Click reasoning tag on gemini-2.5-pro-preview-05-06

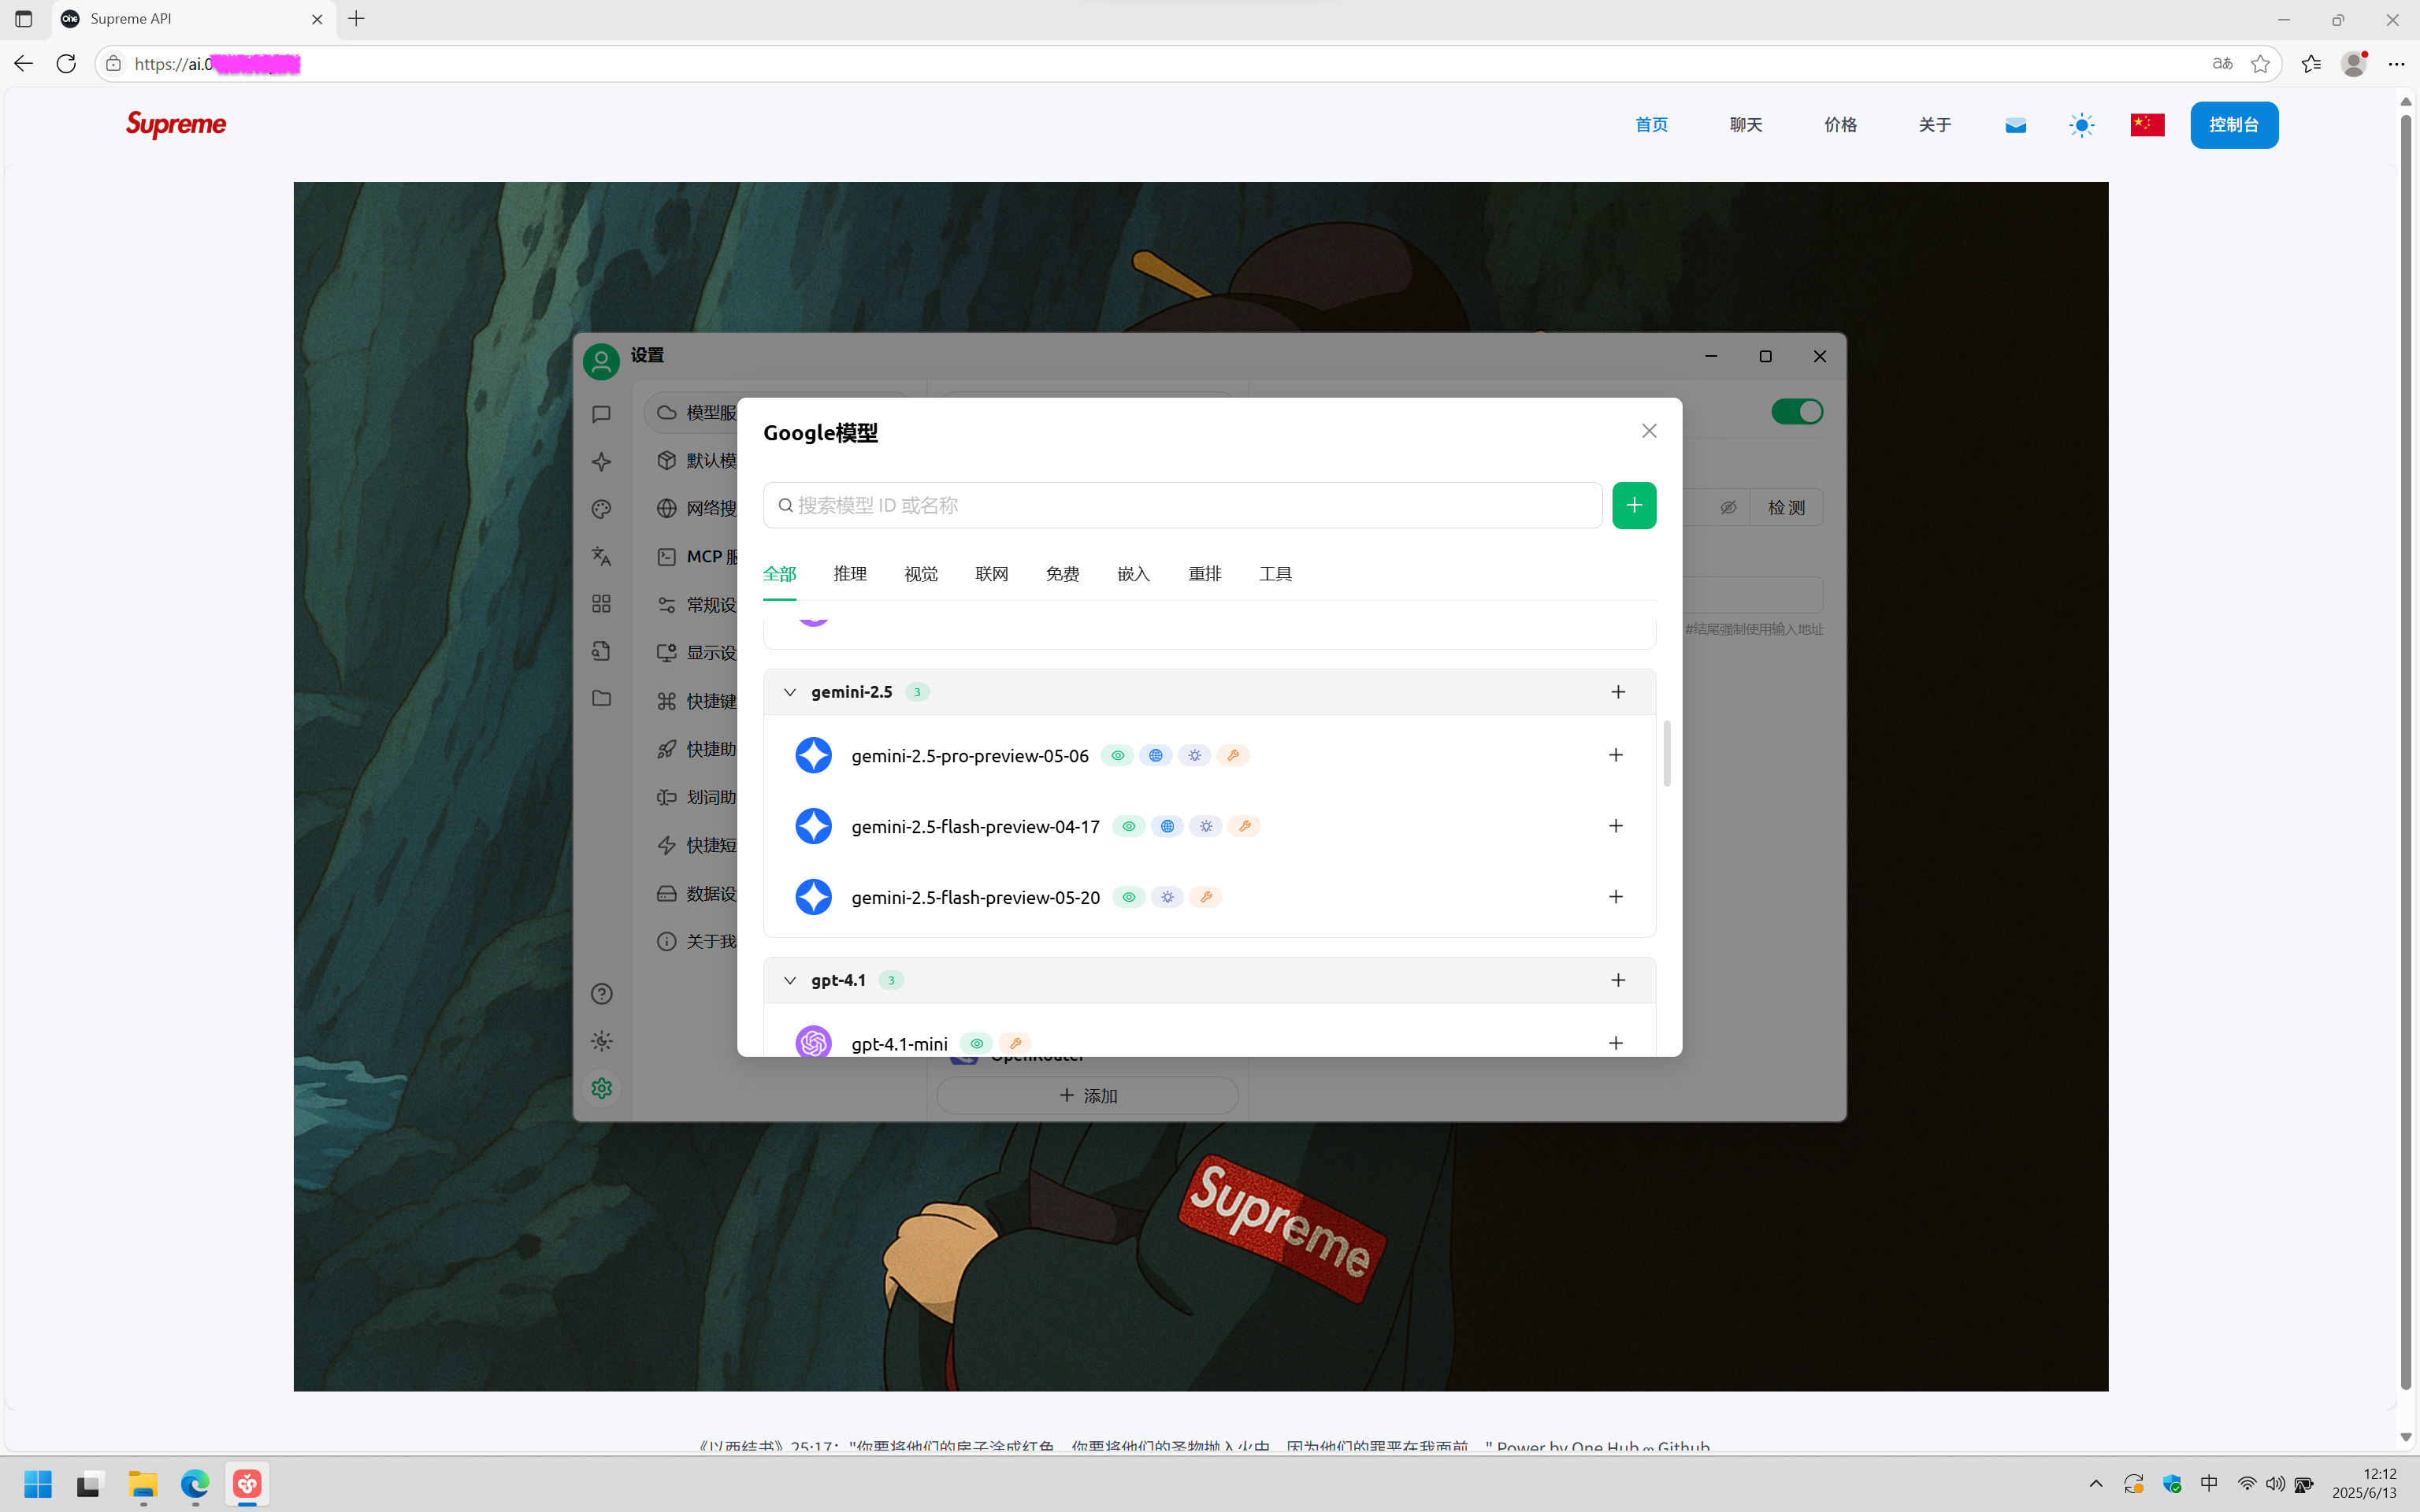click(1194, 755)
